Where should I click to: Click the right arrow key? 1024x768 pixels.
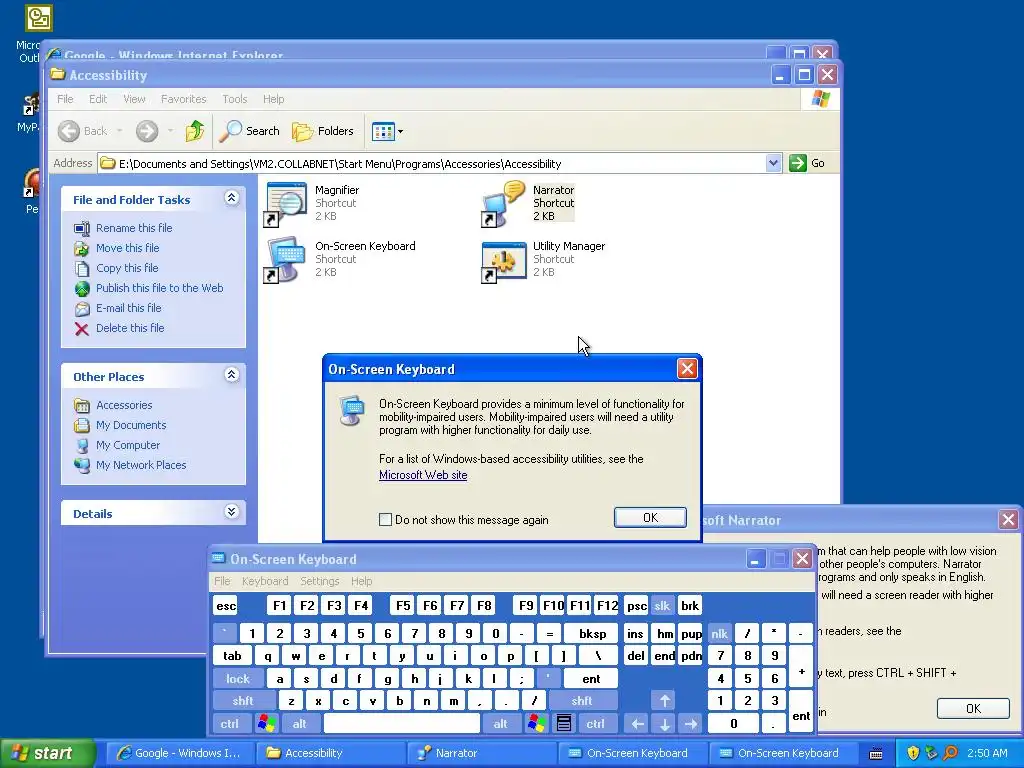click(691, 724)
